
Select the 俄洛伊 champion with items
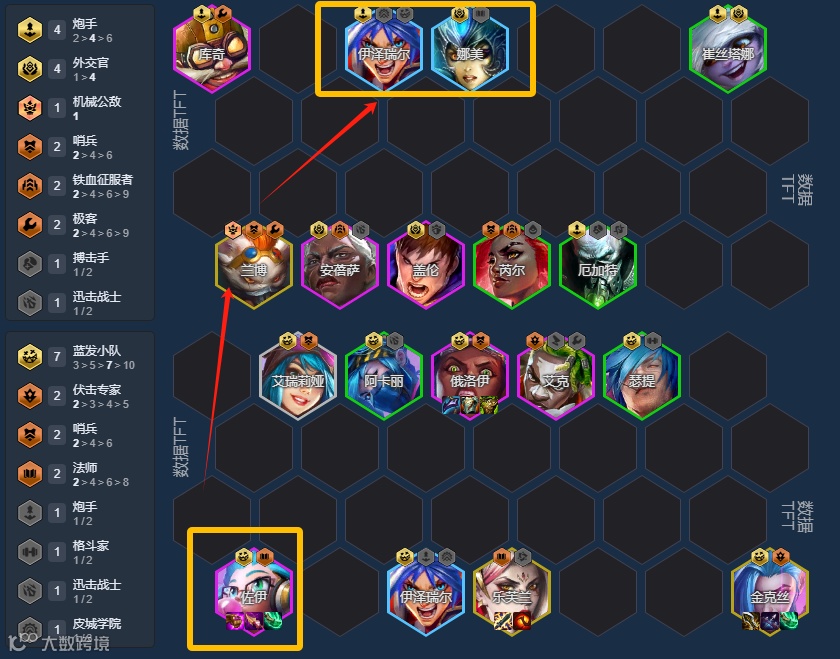pyautogui.click(x=469, y=377)
